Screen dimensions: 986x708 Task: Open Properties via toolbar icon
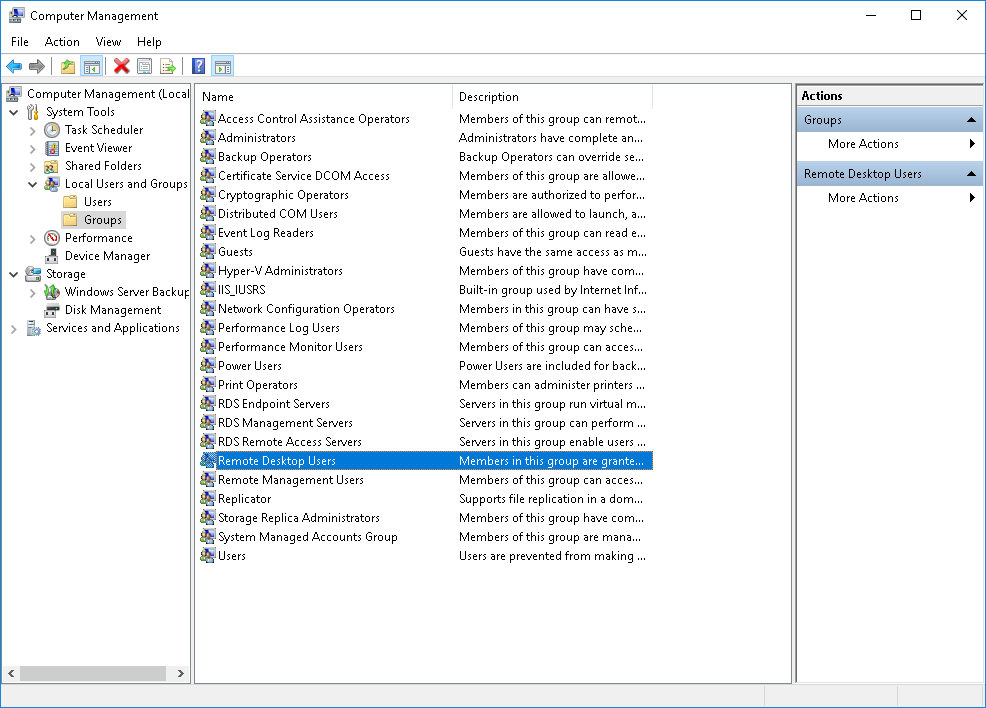tap(145, 66)
